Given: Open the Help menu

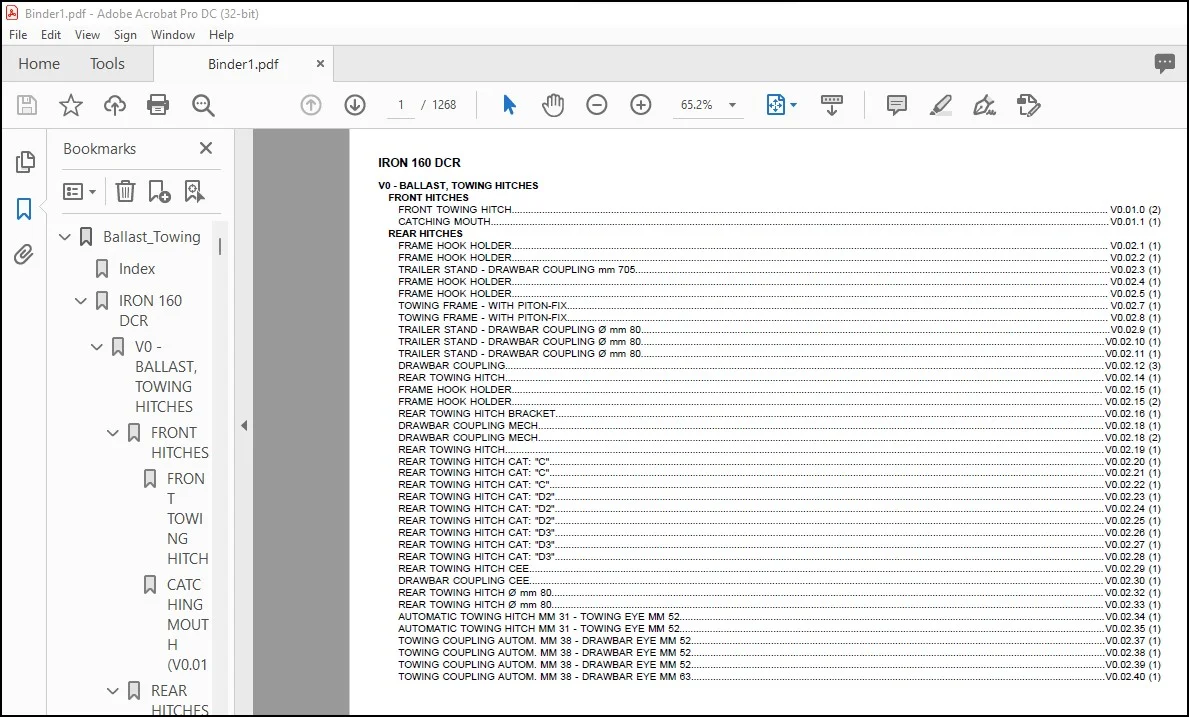Looking at the screenshot, I should 221,35.
